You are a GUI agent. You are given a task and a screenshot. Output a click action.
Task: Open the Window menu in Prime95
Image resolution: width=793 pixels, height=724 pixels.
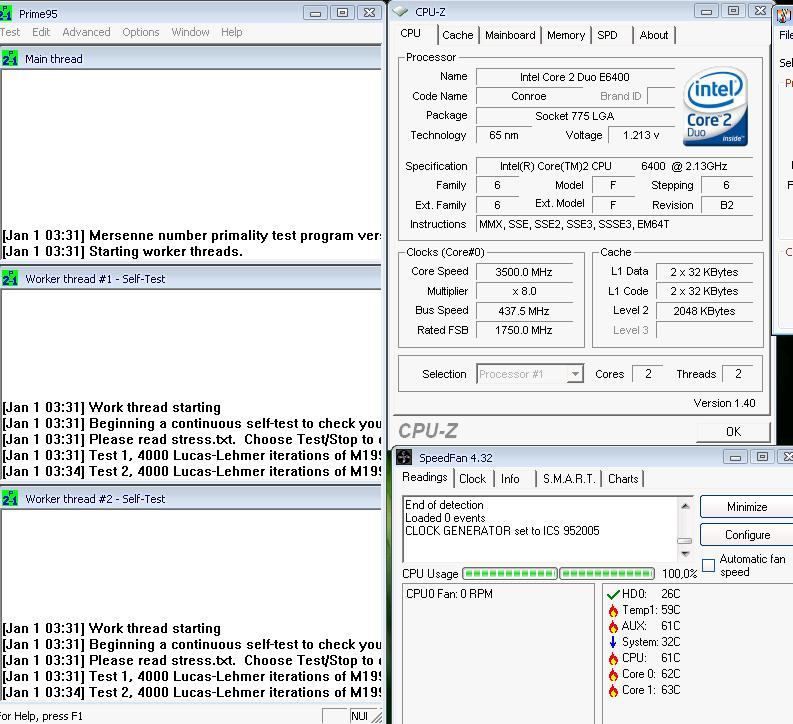click(x=190, y=32)
